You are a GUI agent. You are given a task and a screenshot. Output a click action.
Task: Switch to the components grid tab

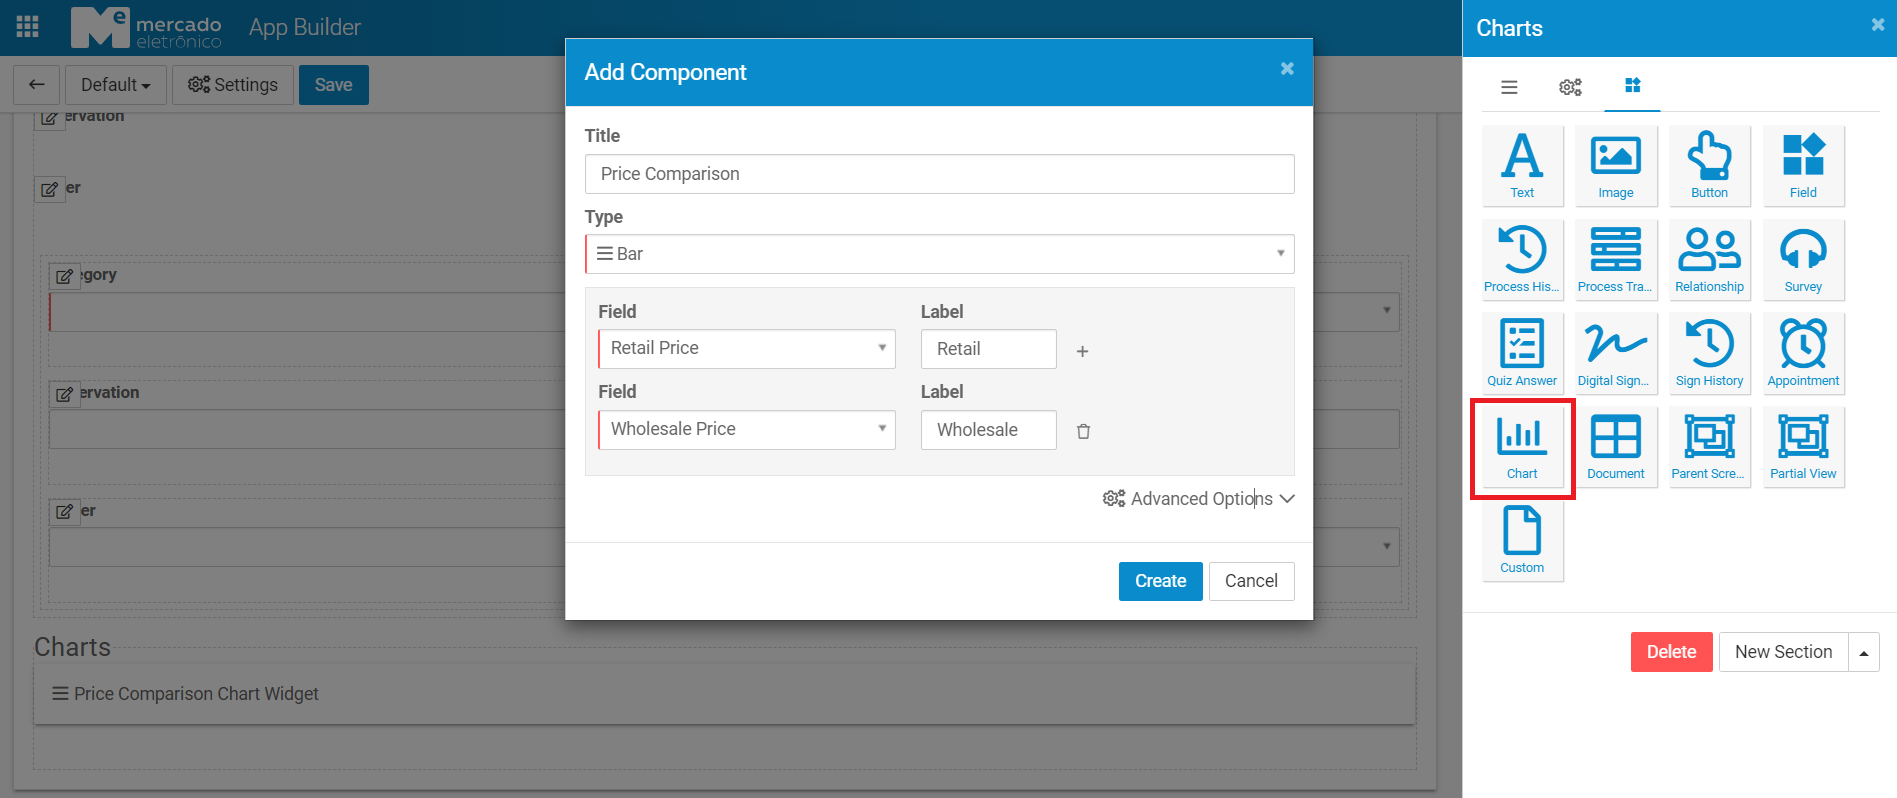pos(1632,86)
